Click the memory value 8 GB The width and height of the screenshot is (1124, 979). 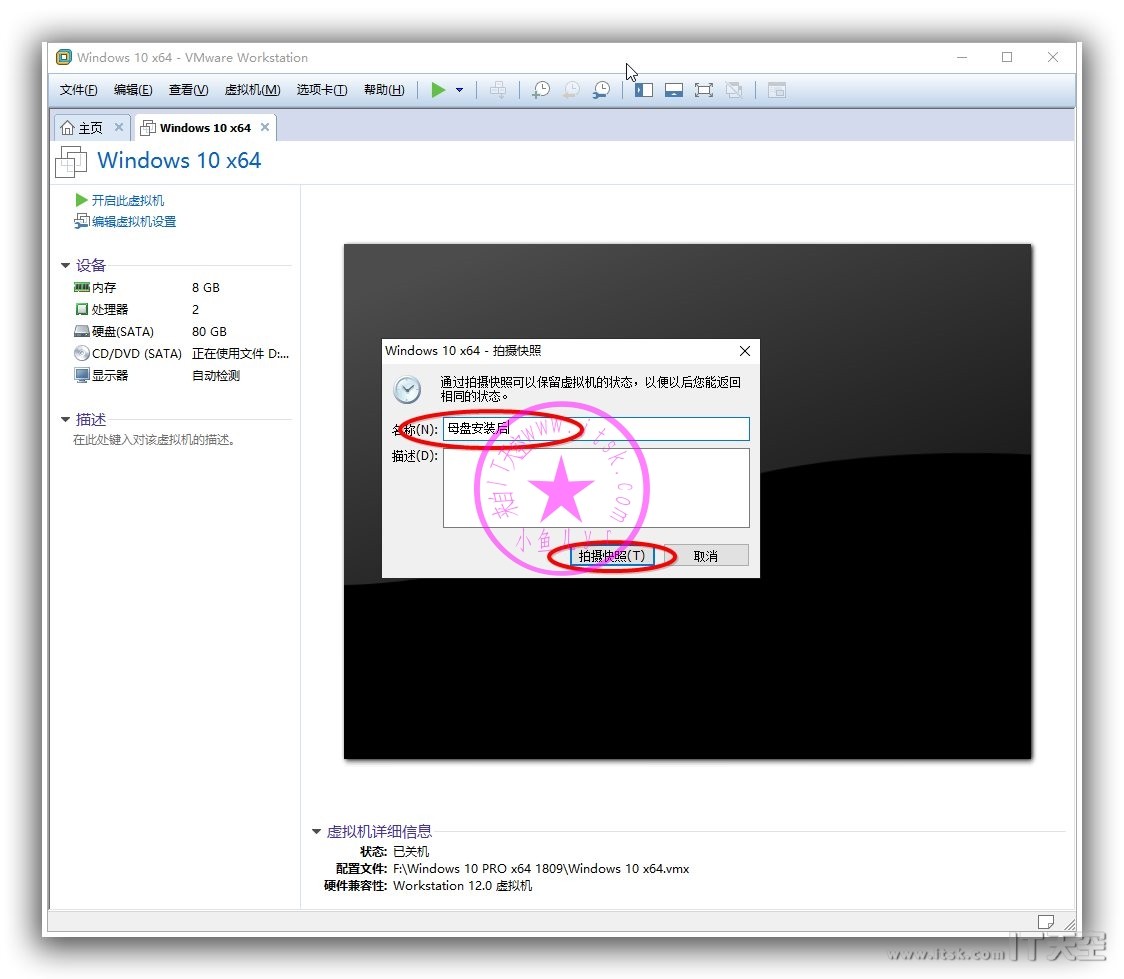206,287
